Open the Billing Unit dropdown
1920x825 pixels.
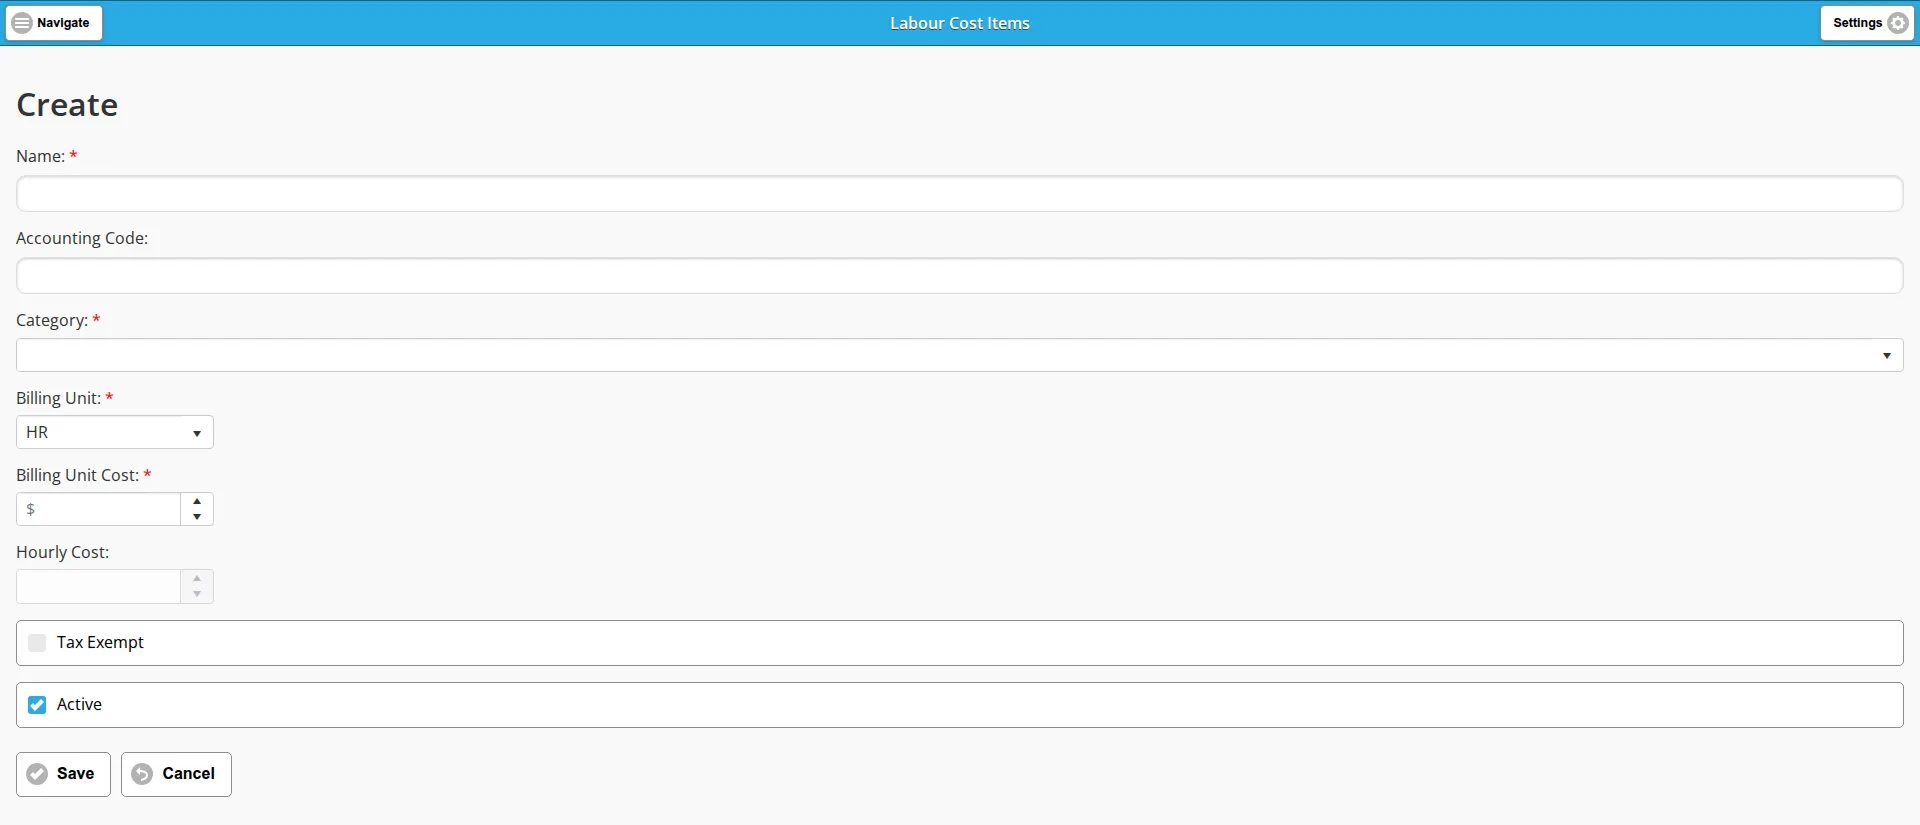click(x=115, y=432)
